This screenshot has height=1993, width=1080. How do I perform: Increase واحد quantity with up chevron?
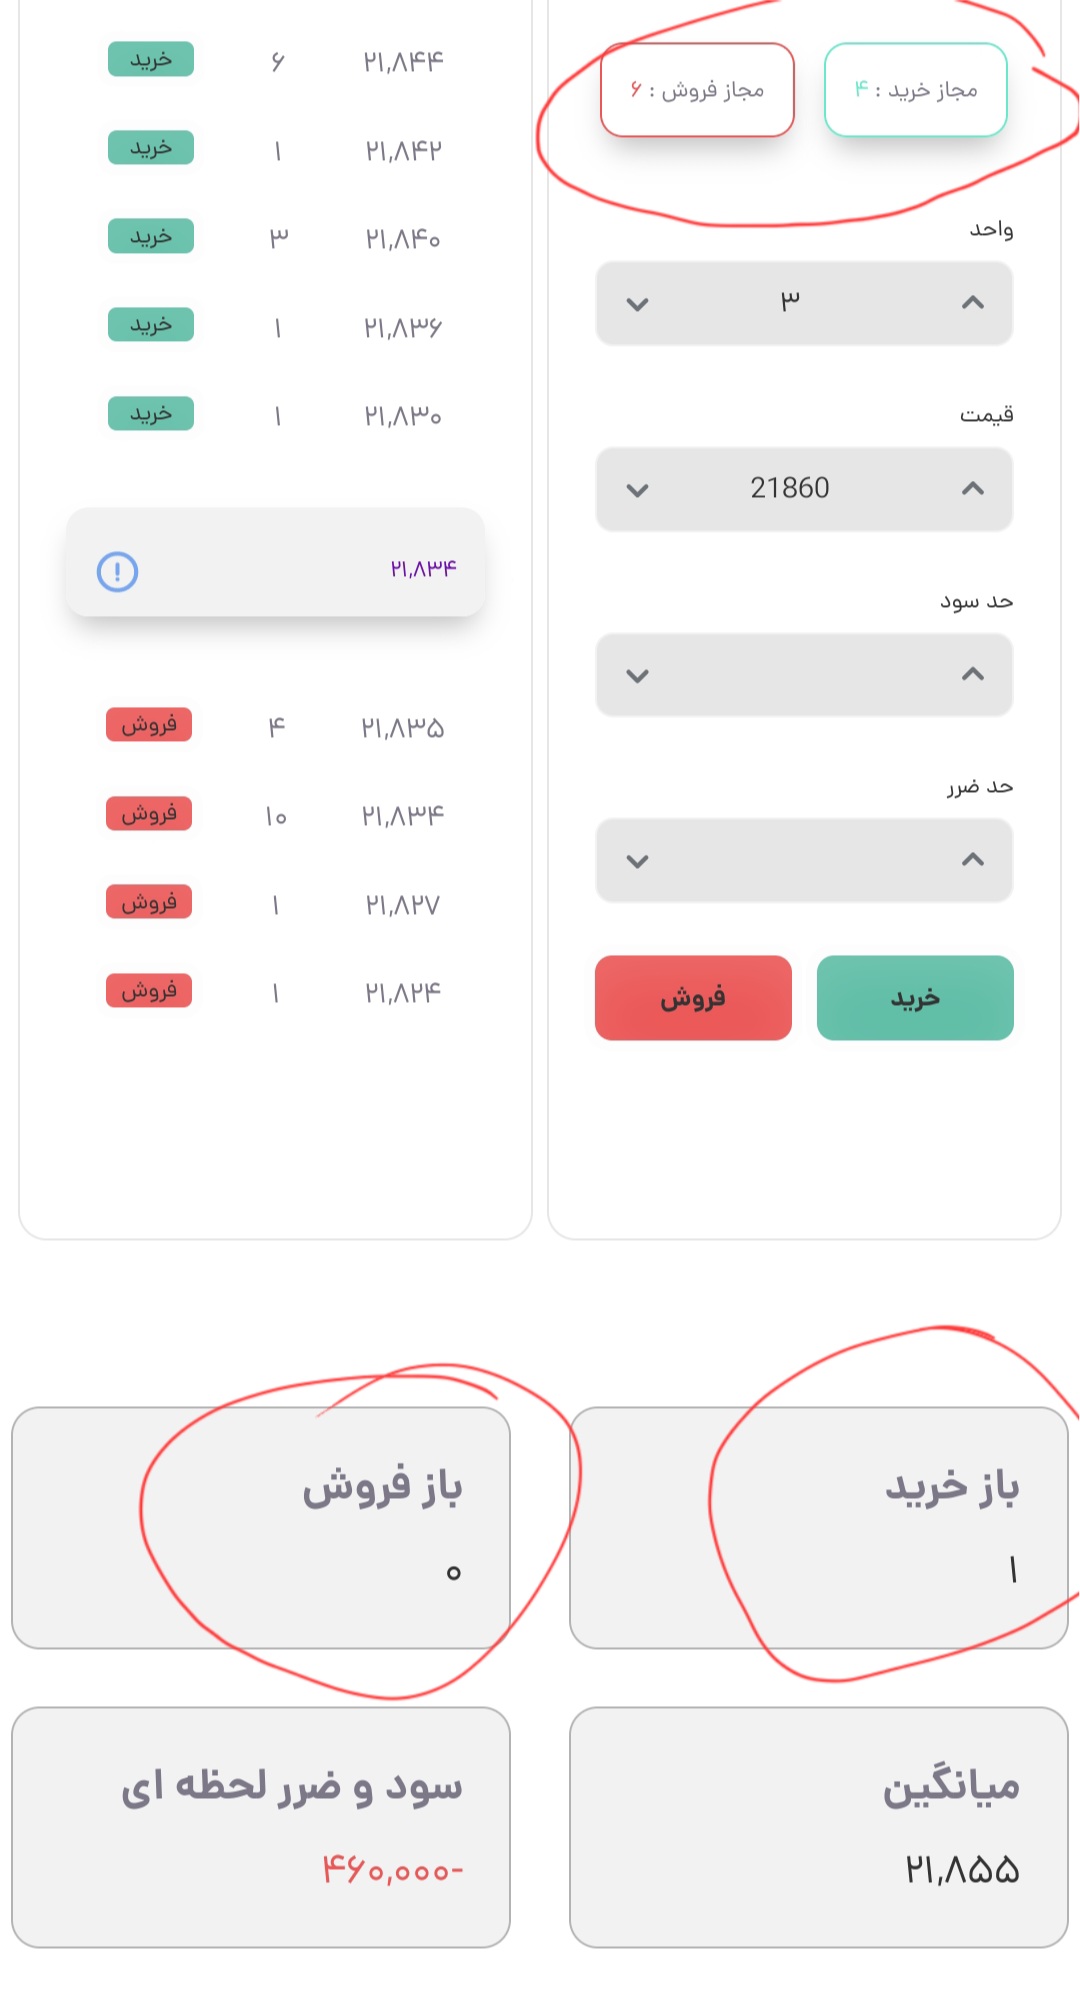coord(972,303)
